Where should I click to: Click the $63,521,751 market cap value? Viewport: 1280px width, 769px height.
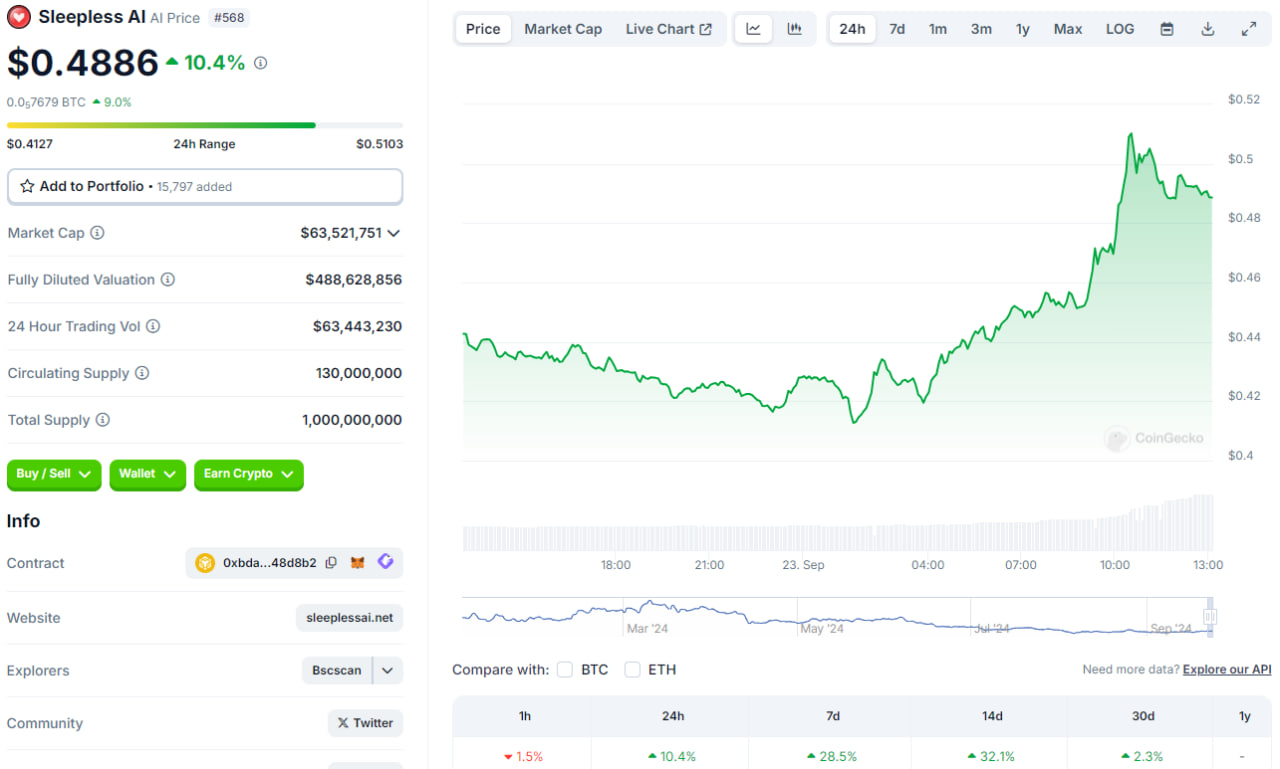341,233
